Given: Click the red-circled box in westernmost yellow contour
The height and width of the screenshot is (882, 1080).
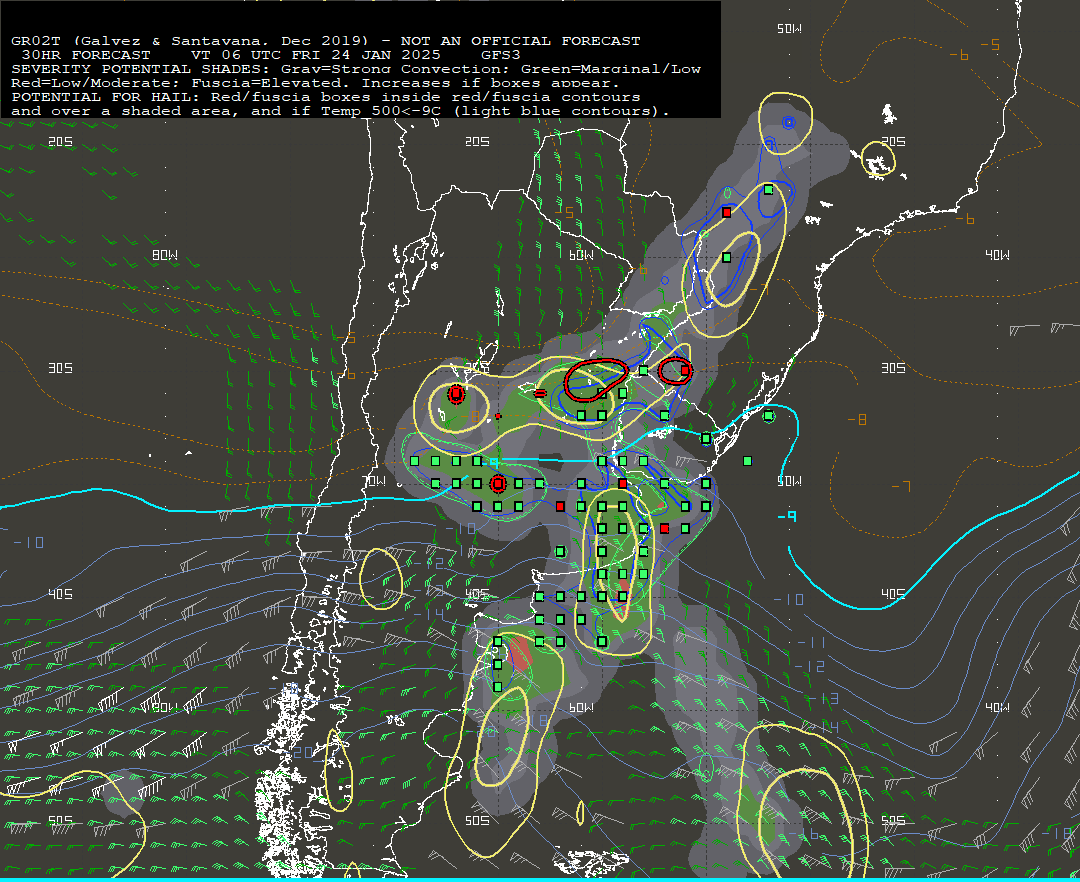Looking at the screenshot, I should [456, 395].
